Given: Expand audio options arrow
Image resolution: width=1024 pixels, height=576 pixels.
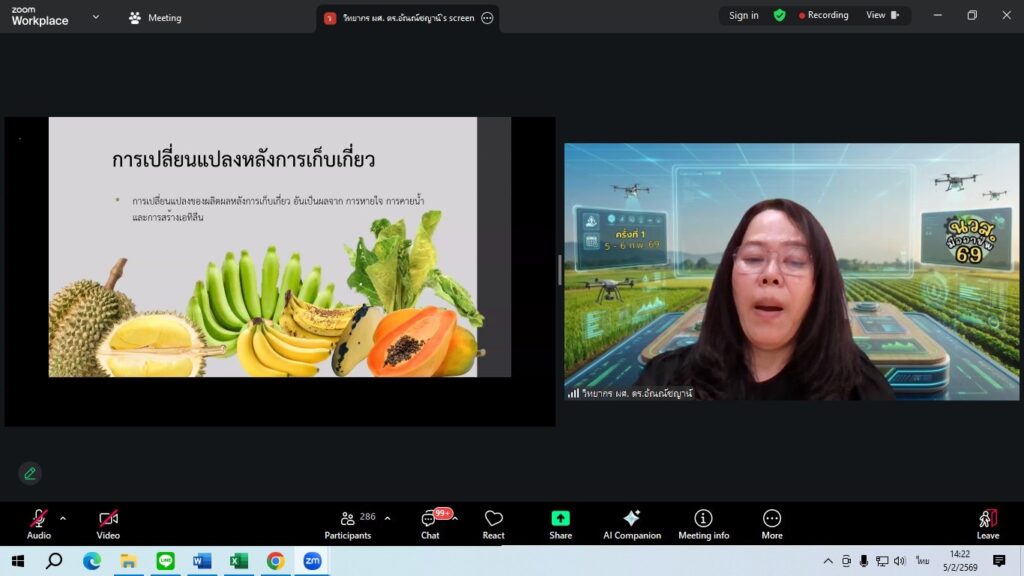Looking at the screenshot, I should pyautogui.click(x=63, y=518).
